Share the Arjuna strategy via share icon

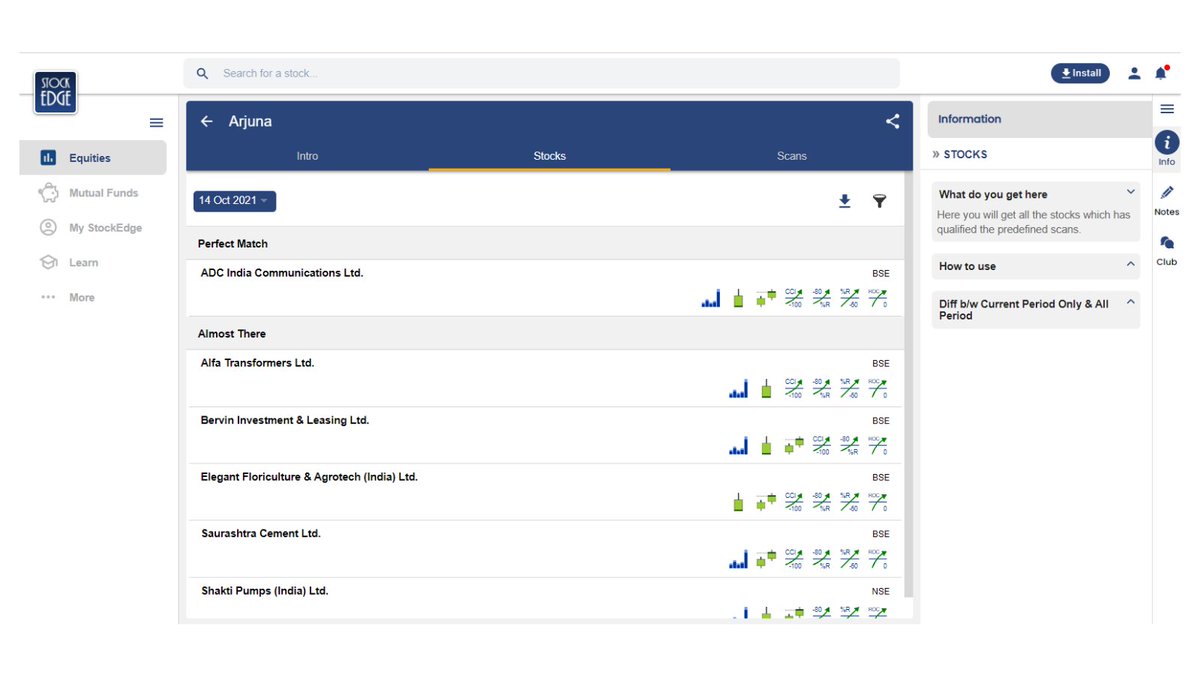pyautogui.click(x=892, y=121)
